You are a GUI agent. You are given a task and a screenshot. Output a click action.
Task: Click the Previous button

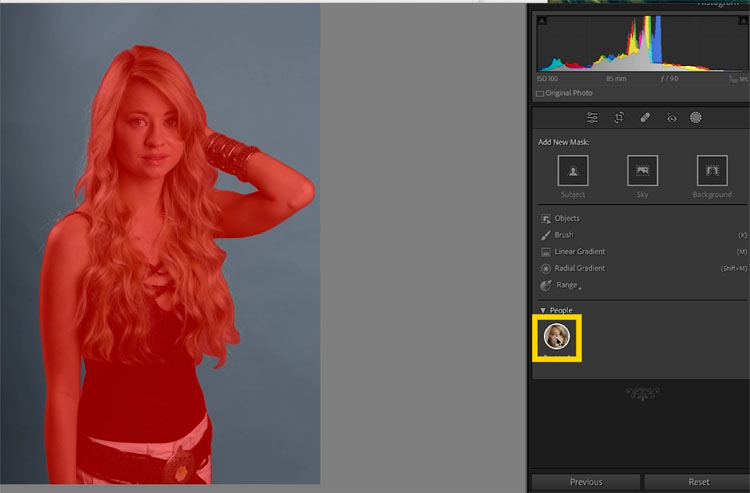(586, 482)
